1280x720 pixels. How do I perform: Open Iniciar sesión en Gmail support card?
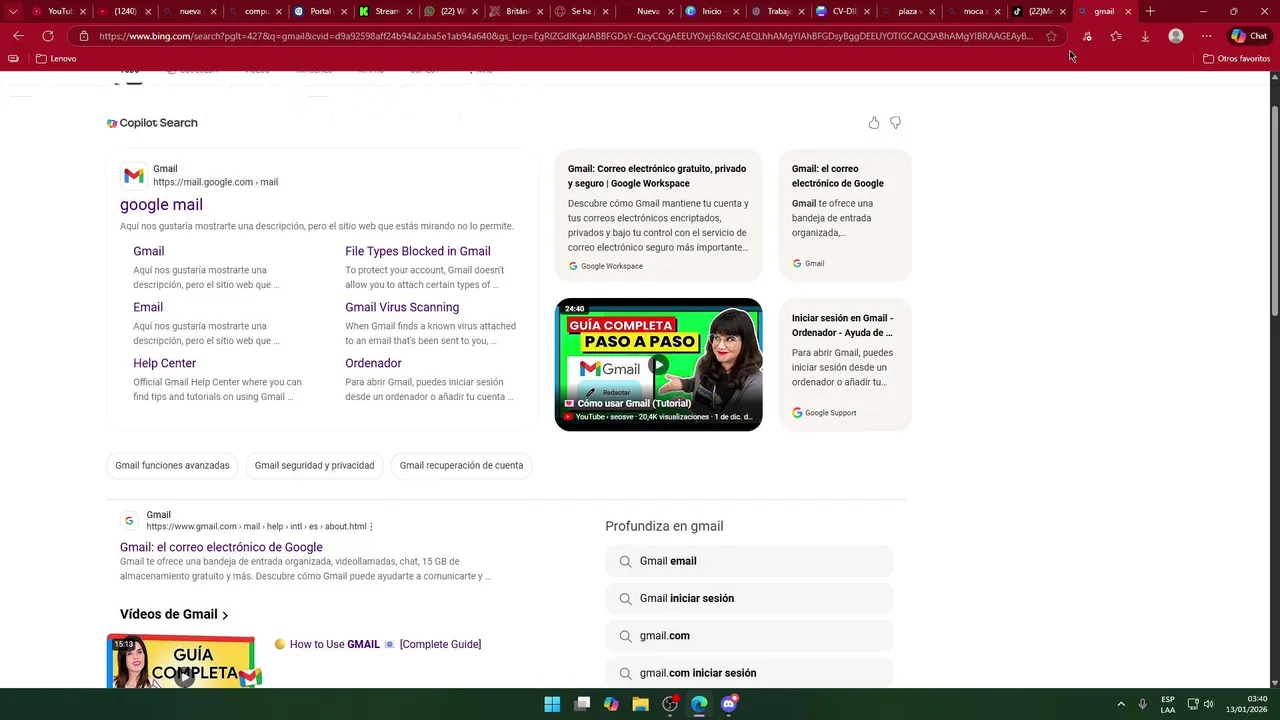tap(845, 364)
